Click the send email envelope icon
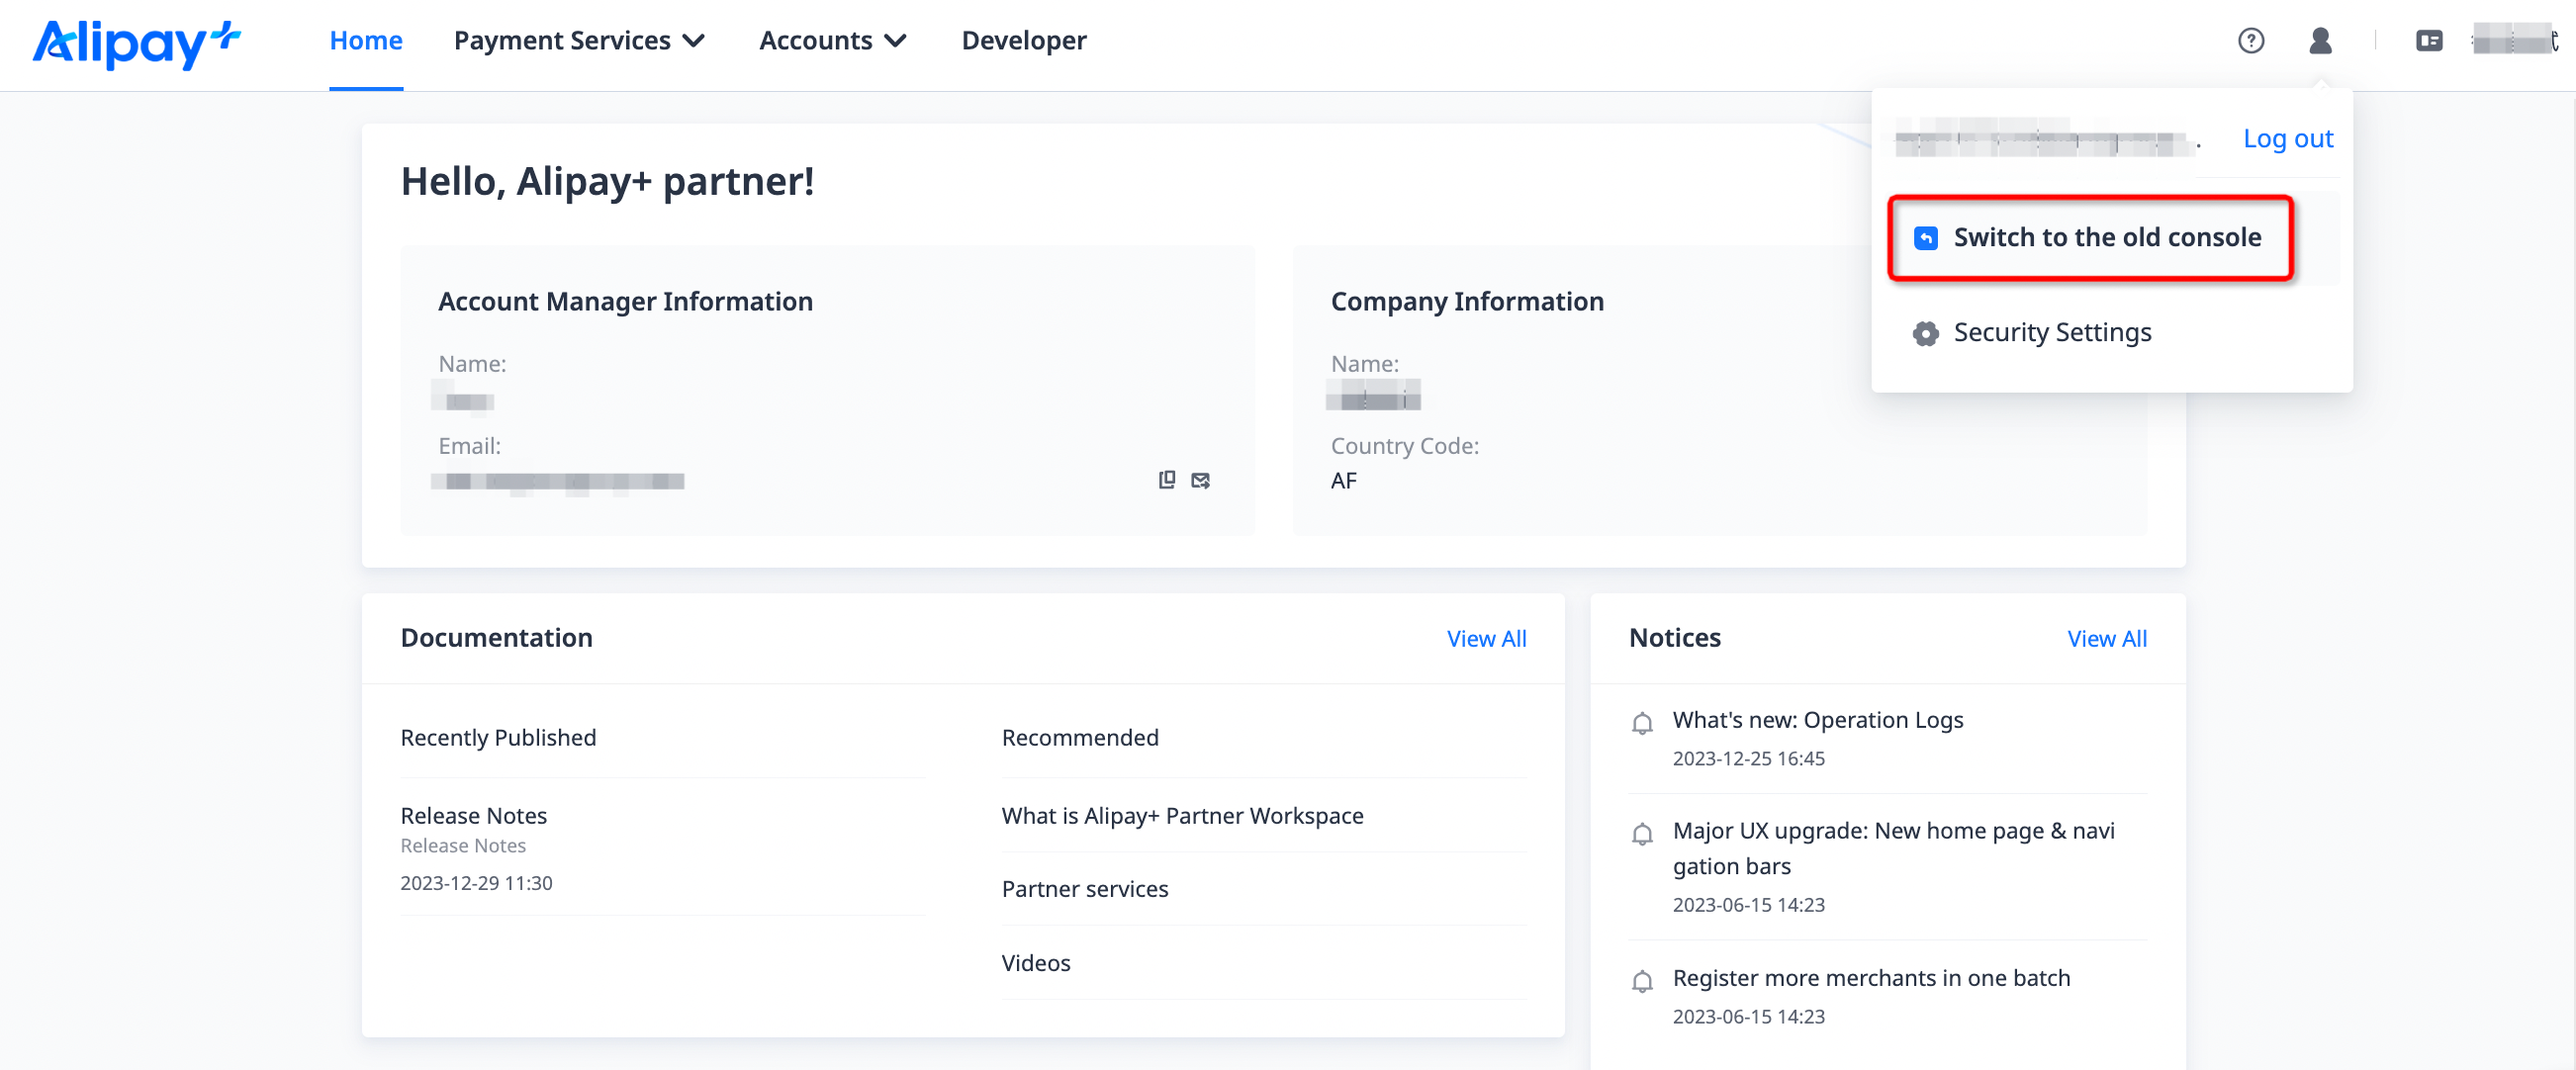This screenshot has width=2576, height=1070. pyautogui.click(x=1200, y=481)
